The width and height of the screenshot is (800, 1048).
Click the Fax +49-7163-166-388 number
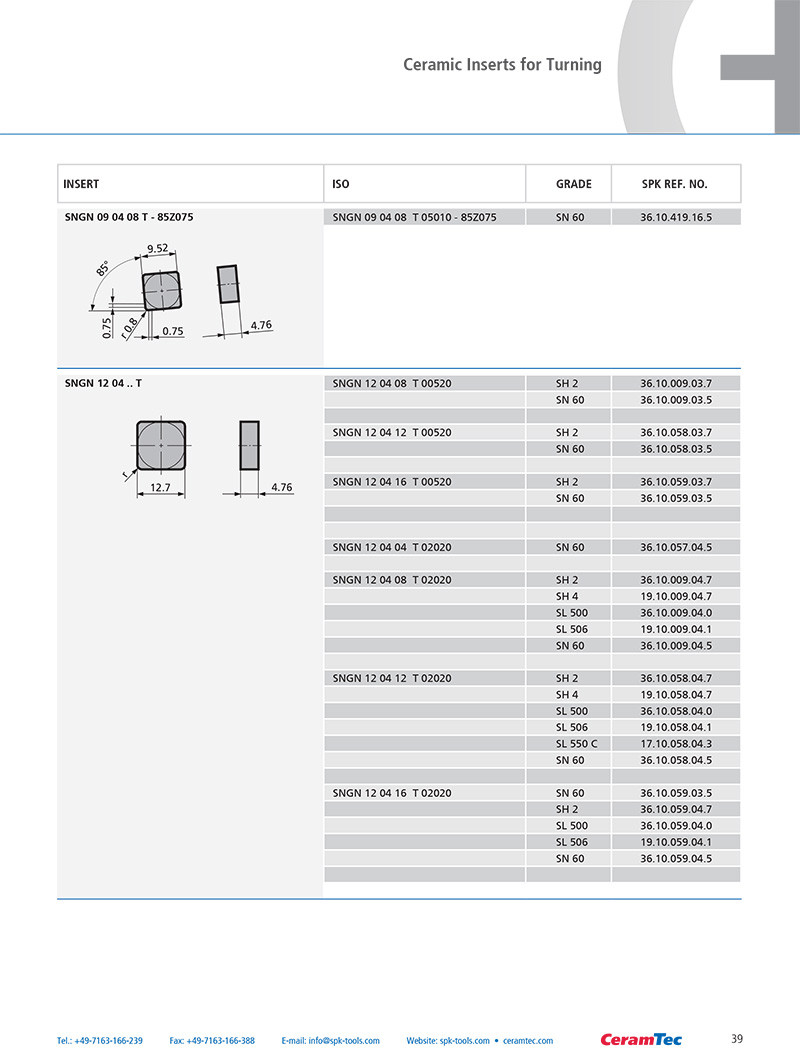click(212, 1040)
